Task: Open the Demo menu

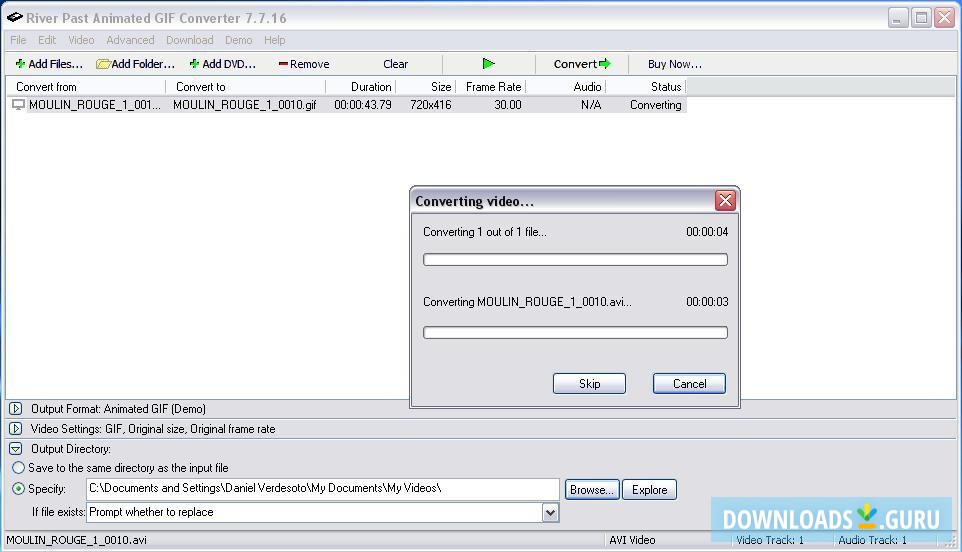Action: pyautogui.click(x=238, y=40)
